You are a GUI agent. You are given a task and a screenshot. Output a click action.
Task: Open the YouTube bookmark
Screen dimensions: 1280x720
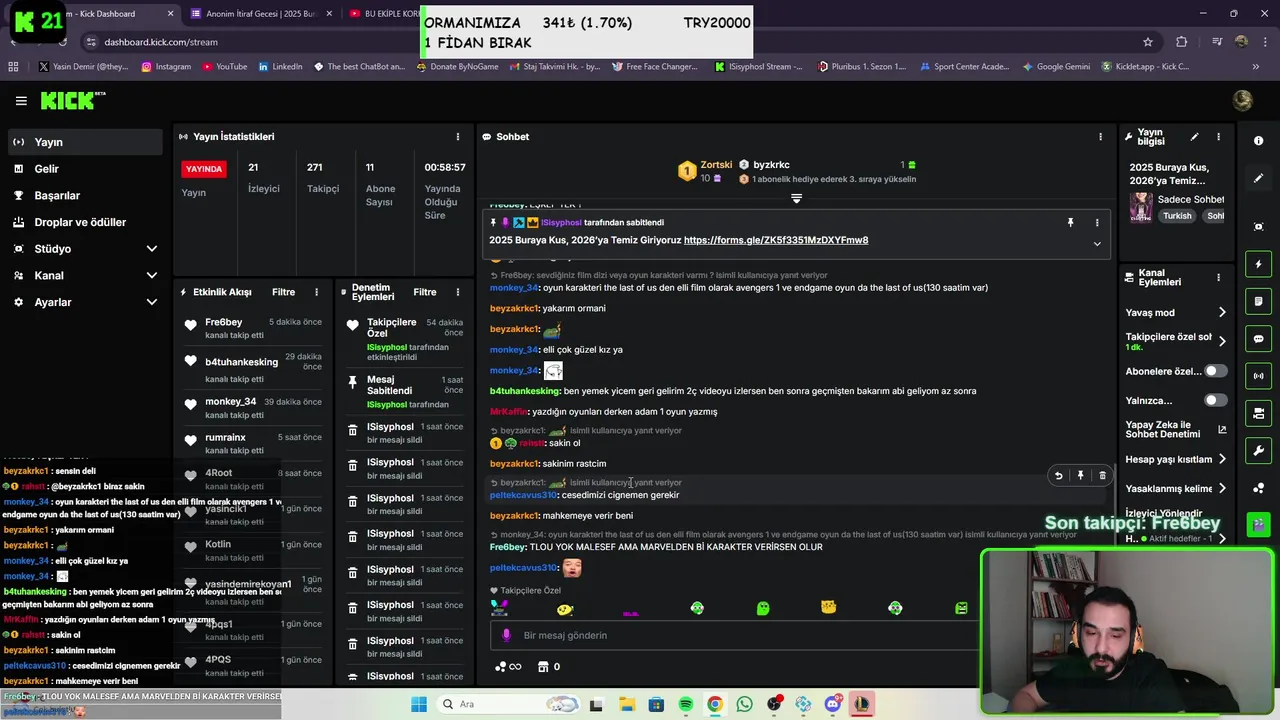225,67
